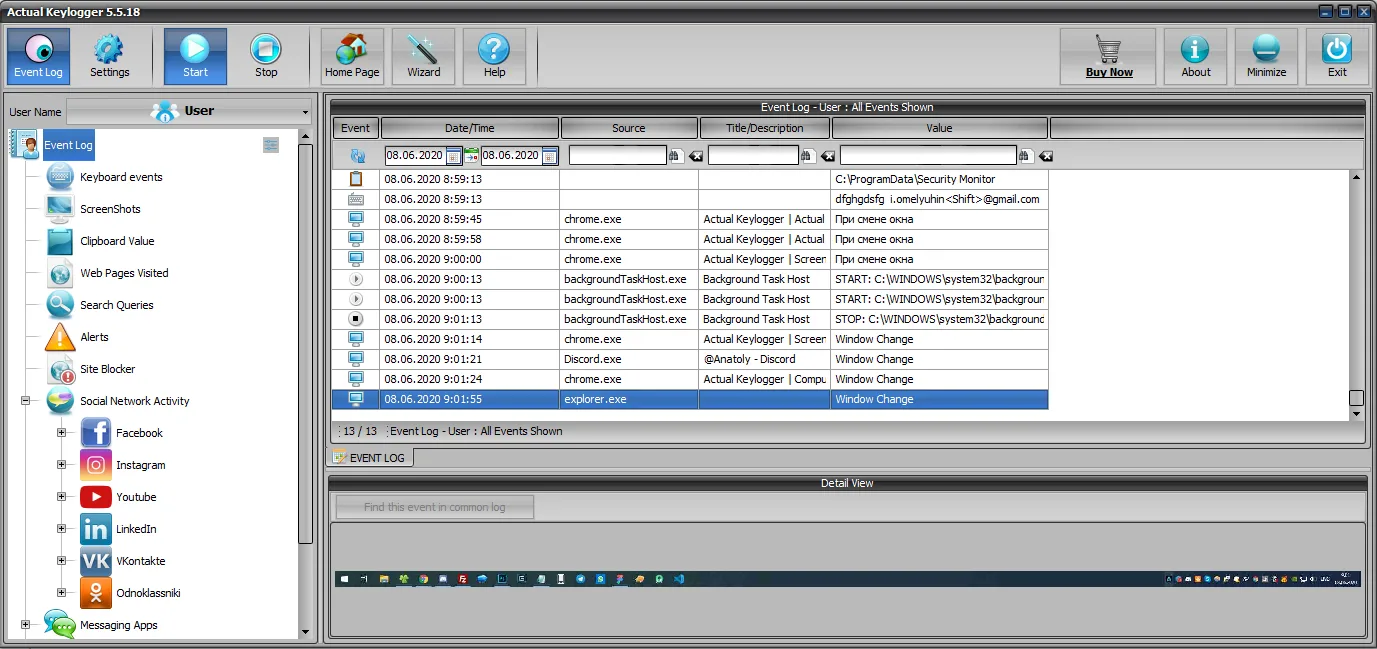Click the Help question mark icon
The width and height of the screenshot is (1377, 649).
click(x=494, y=56)
